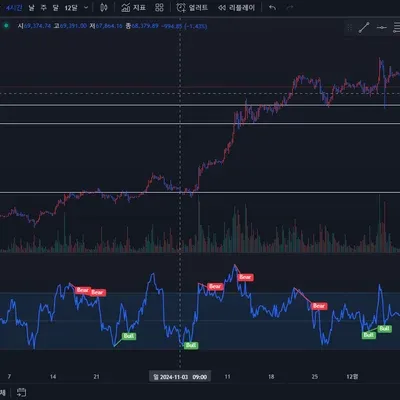Click the 21 date on the time axis
This screenshot has width=400, height=400.
pos(96,377)
